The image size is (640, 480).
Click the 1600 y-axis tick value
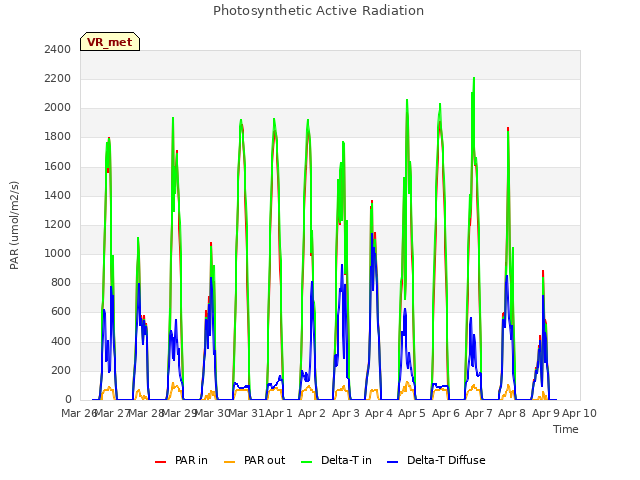(x=58, y=167)
